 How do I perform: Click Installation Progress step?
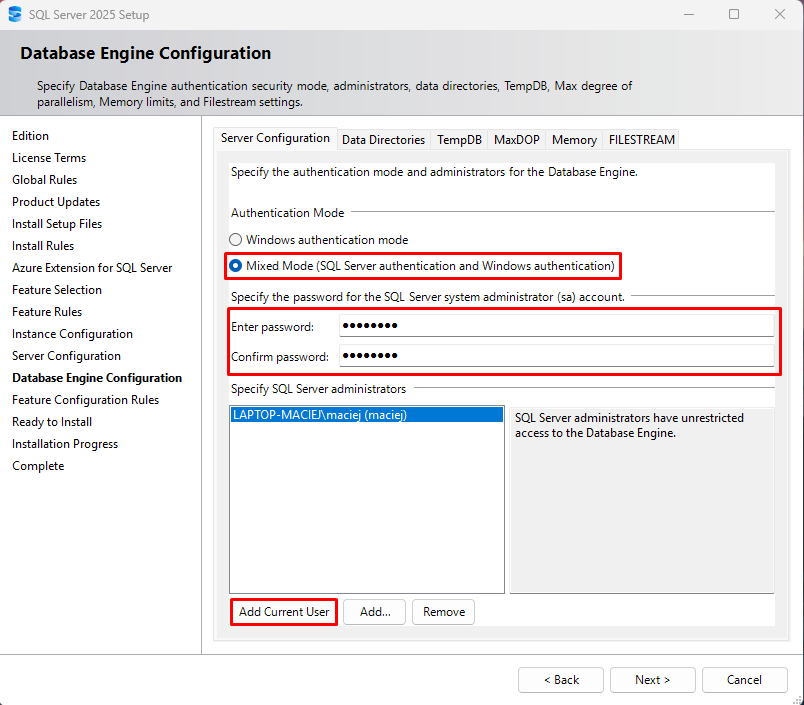click(x=65, y=444)
